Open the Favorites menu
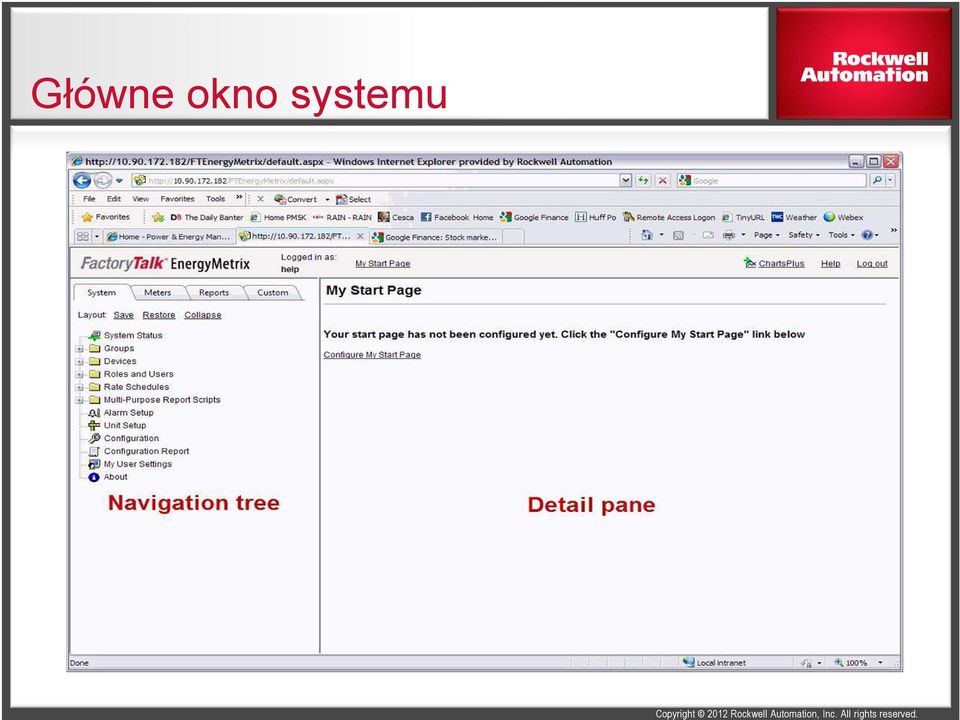Viewport: 960px width, 720px height. point(178,199)
